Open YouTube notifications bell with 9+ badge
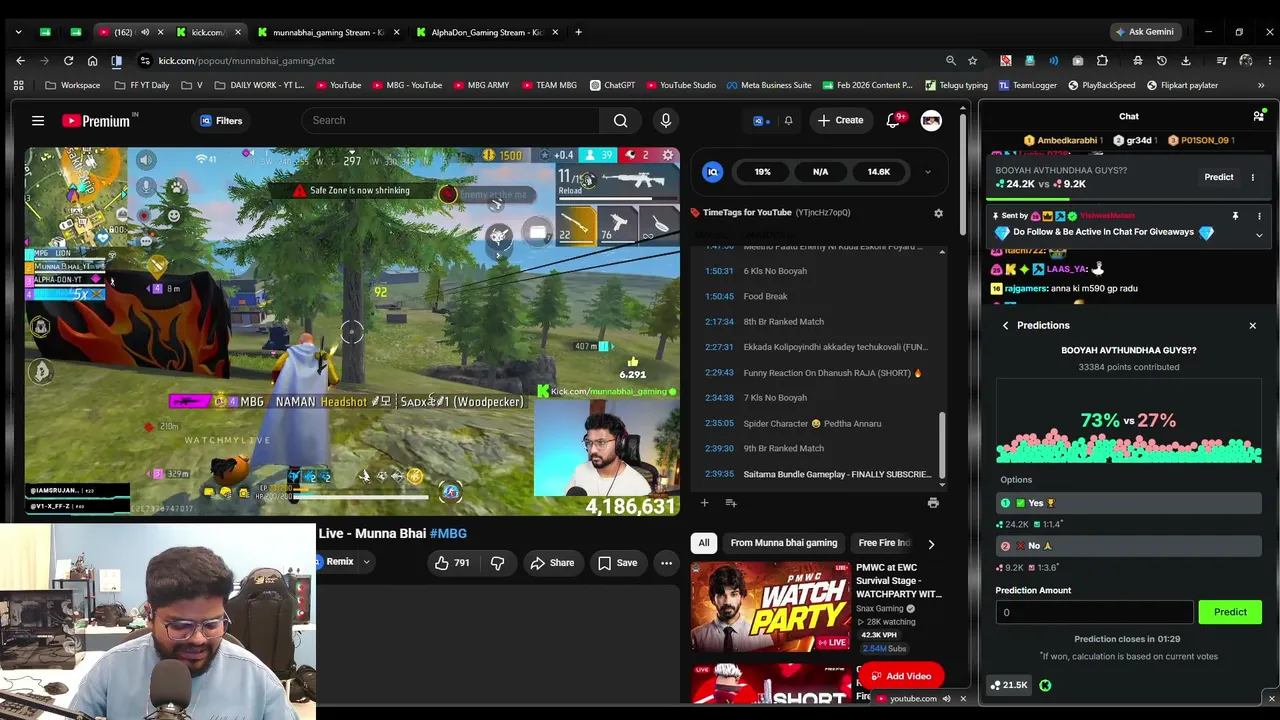Viewport: 1280px width, 720px height. tap(893, 121)
